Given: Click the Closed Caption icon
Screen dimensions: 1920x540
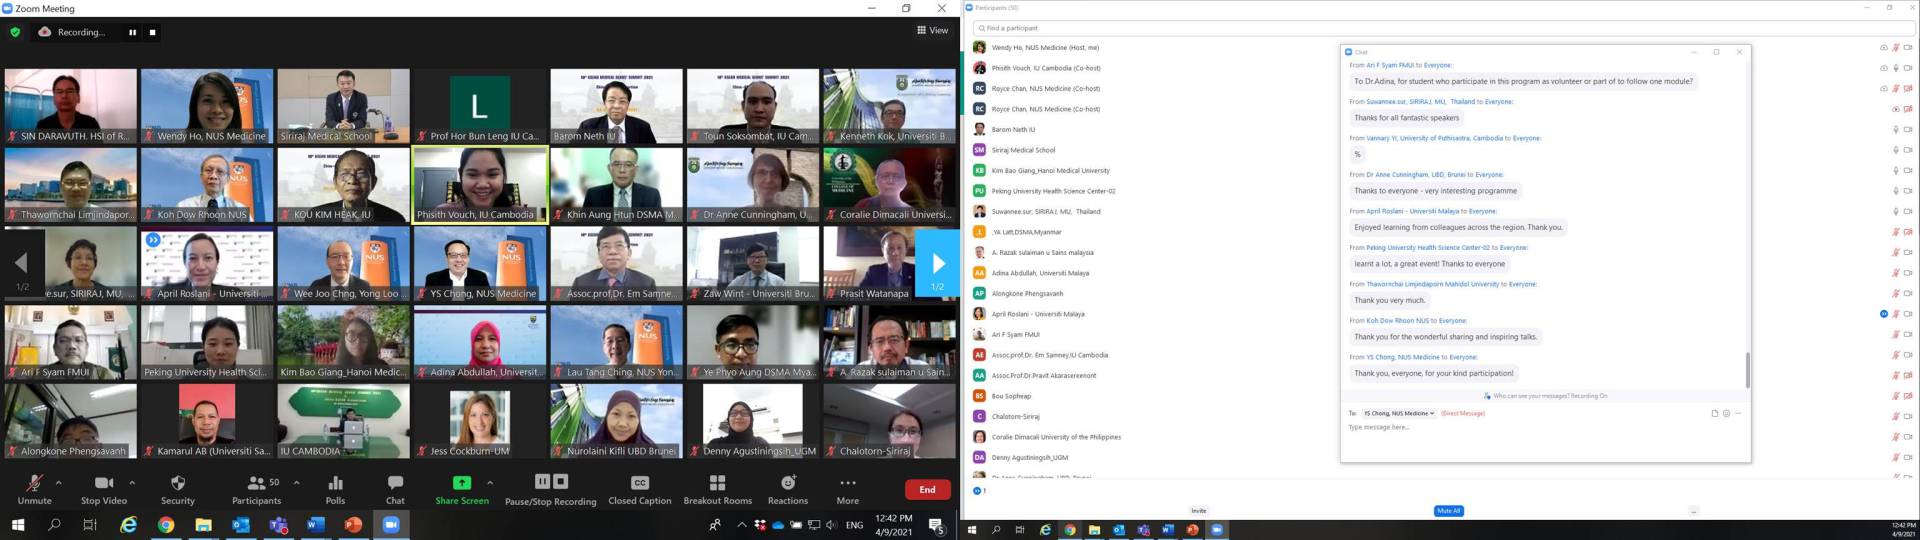Looking at the screenshot, I should (640, 484).
